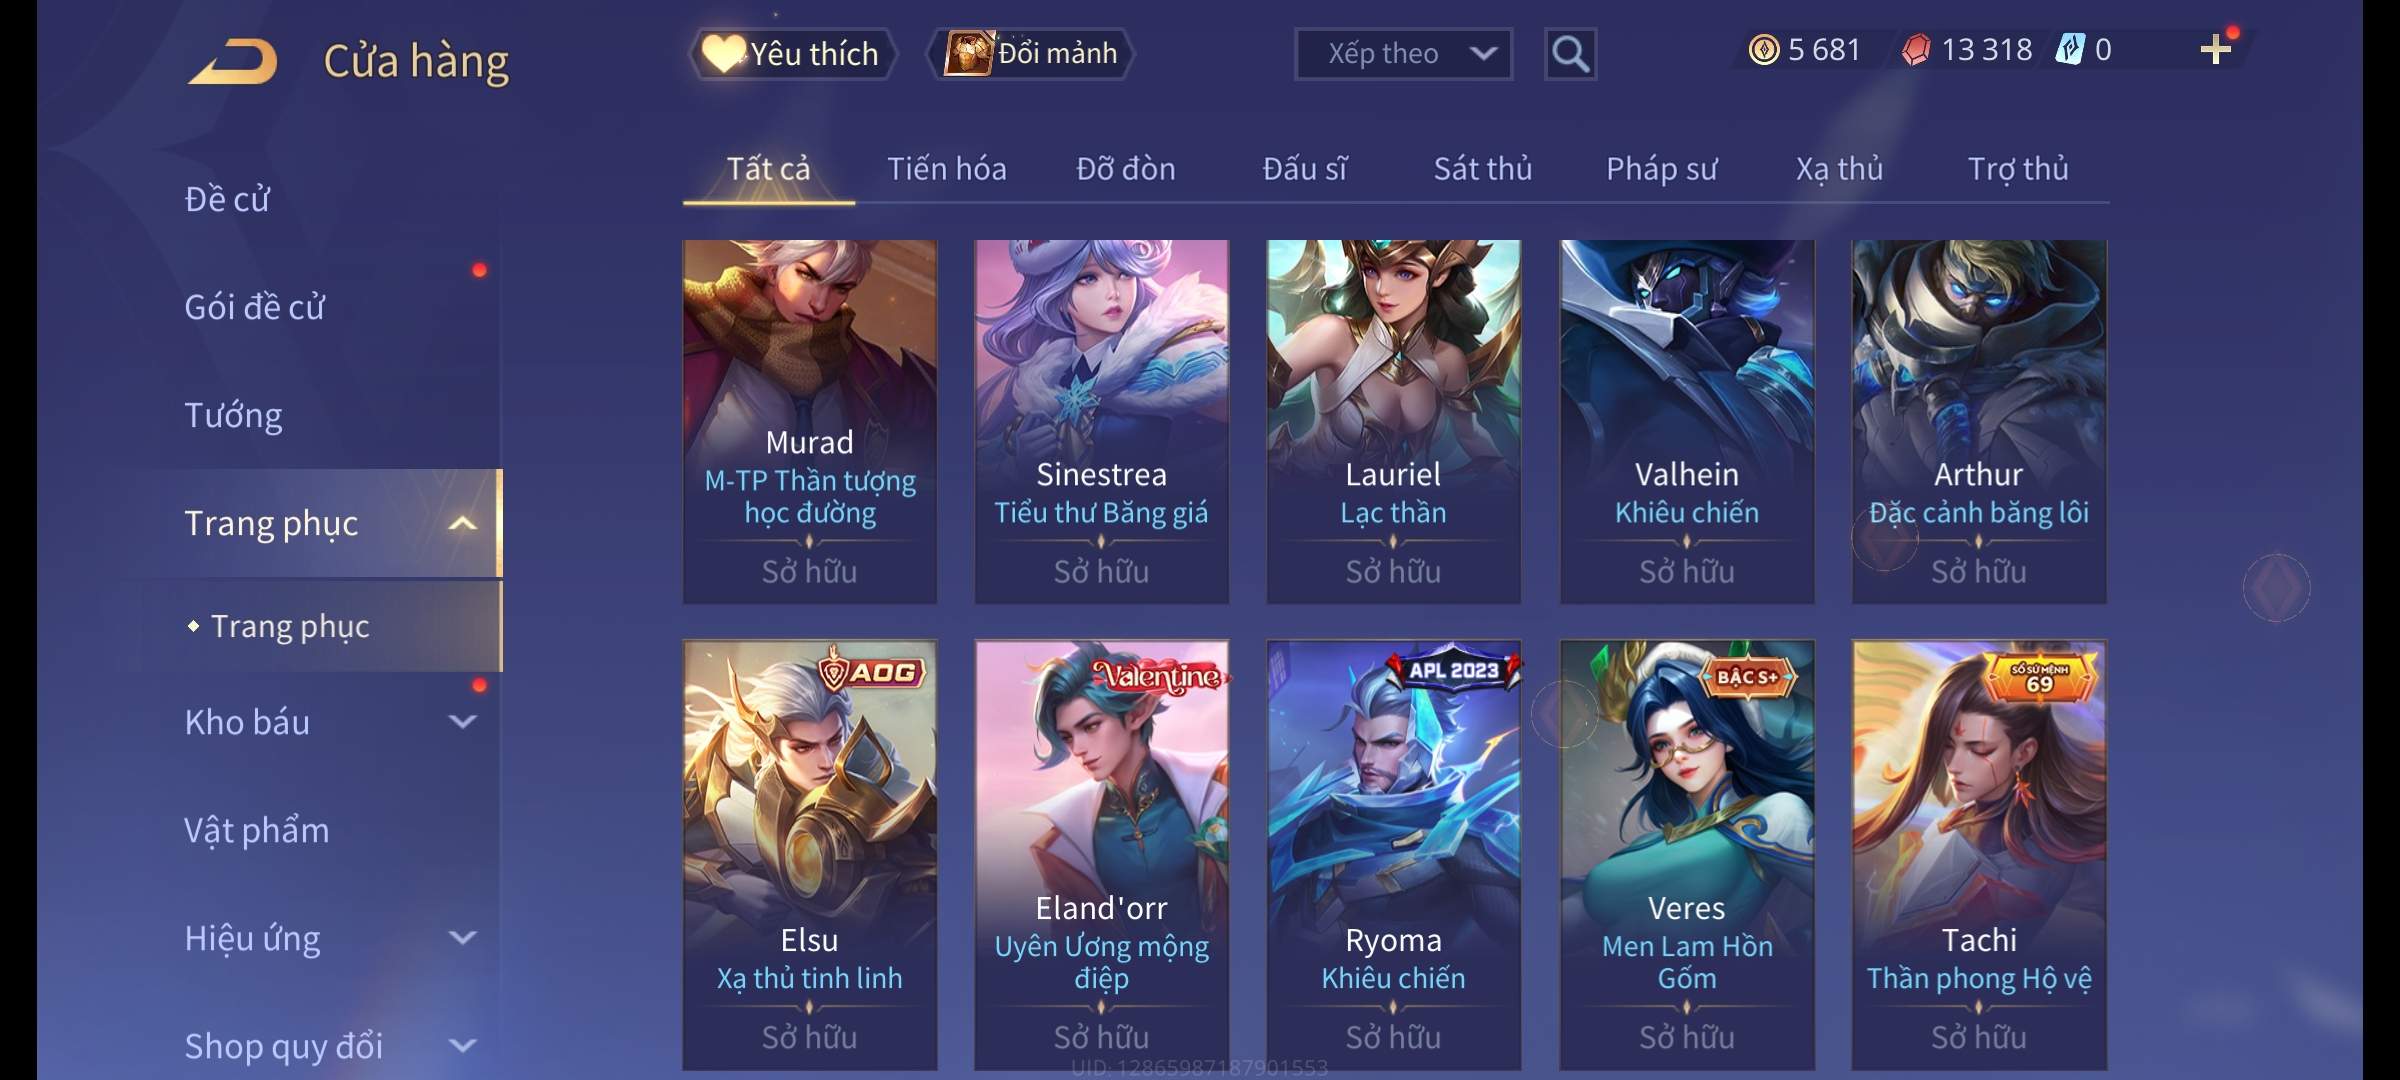Open the Tướng sidebar item
Viewport: 2400px width, 1080px height.
click(233, 415)
